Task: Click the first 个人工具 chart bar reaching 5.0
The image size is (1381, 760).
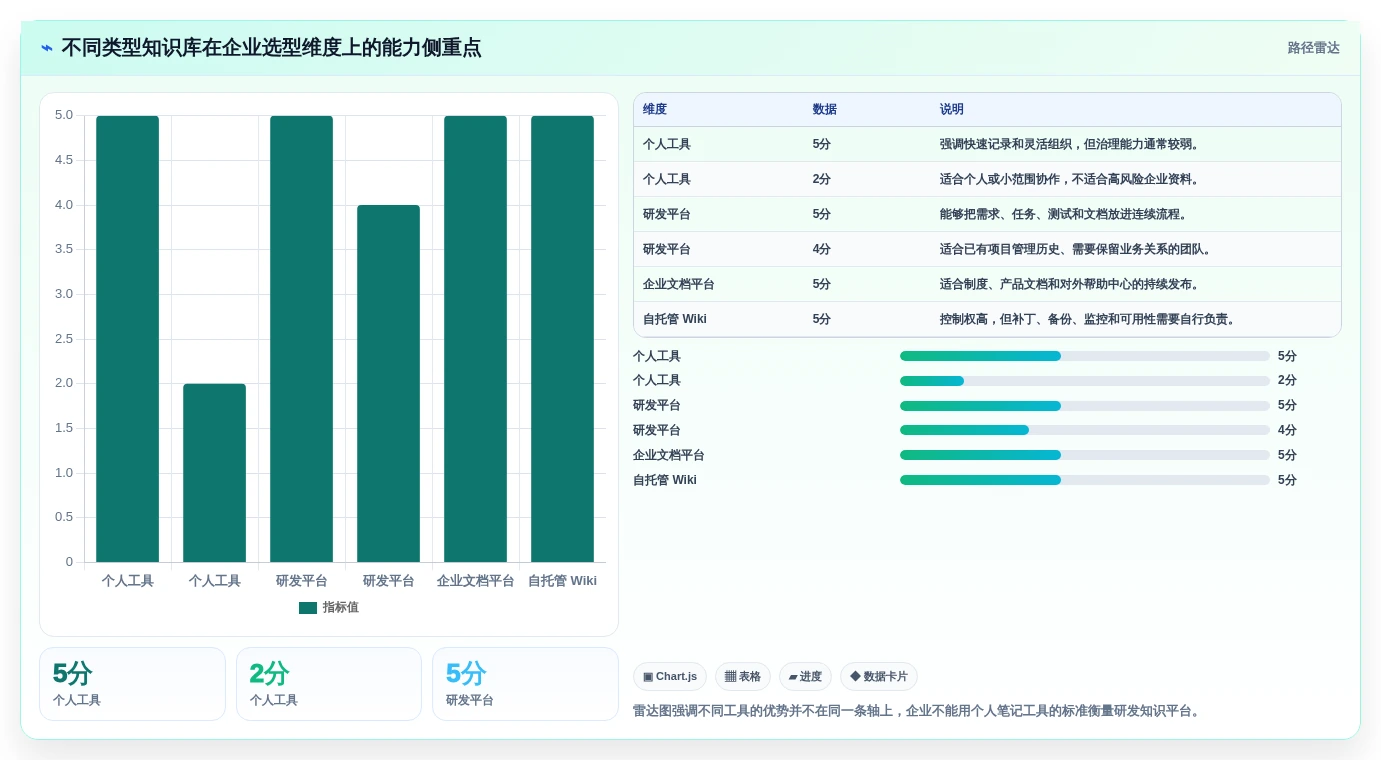Action: point(127,339)
